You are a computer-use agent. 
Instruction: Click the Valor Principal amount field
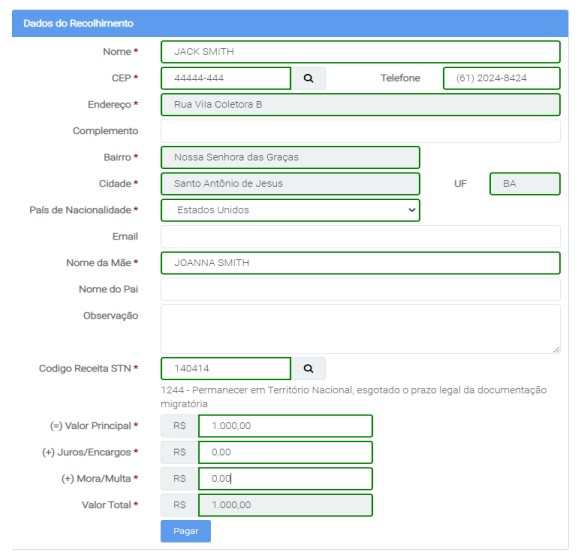(285, 426)
